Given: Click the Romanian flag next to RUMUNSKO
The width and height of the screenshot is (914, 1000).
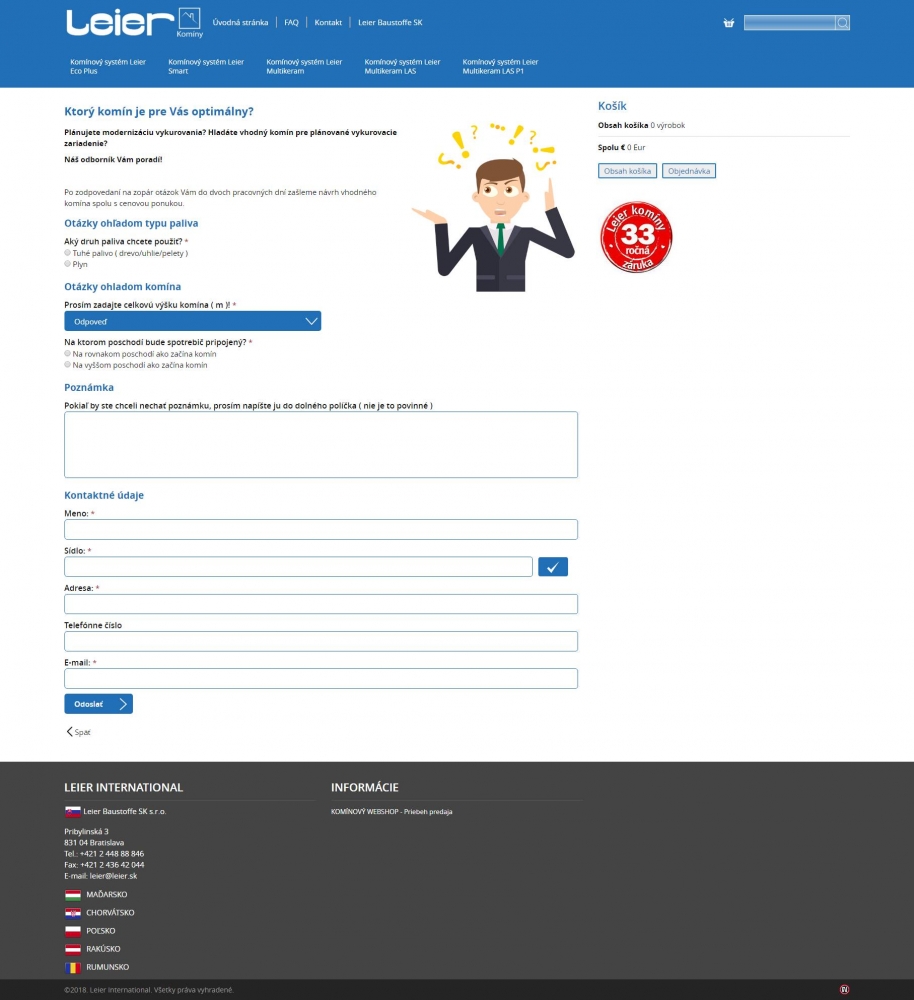Looking at the screenshot, I should pos(73,967).
